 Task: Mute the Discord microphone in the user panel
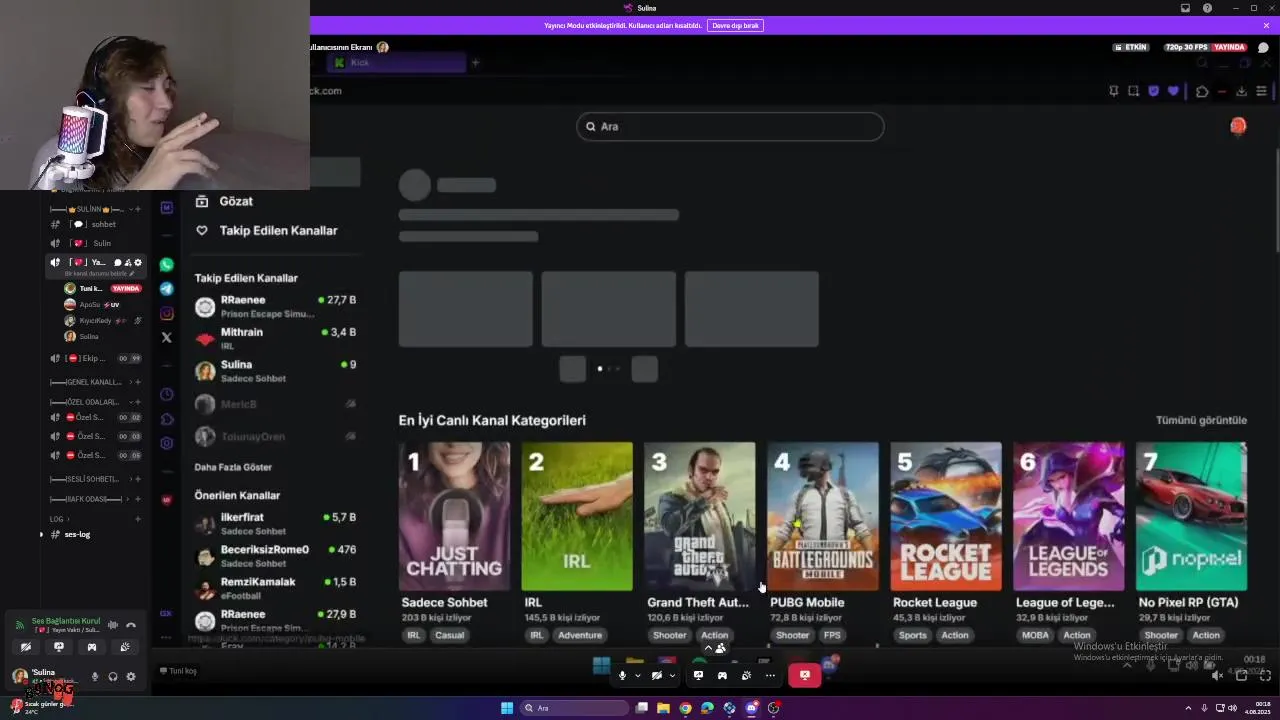[95, 677]
